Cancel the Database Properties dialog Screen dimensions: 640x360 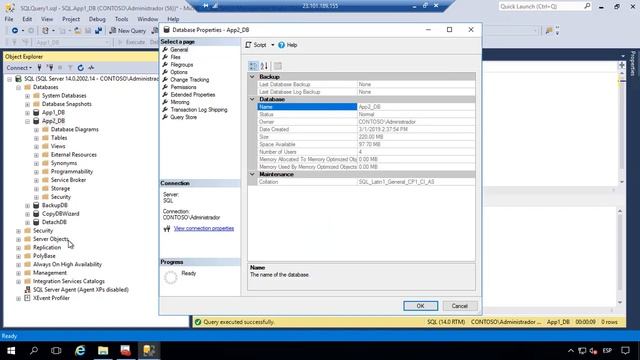pyautogui.click(x=459, y=306)
